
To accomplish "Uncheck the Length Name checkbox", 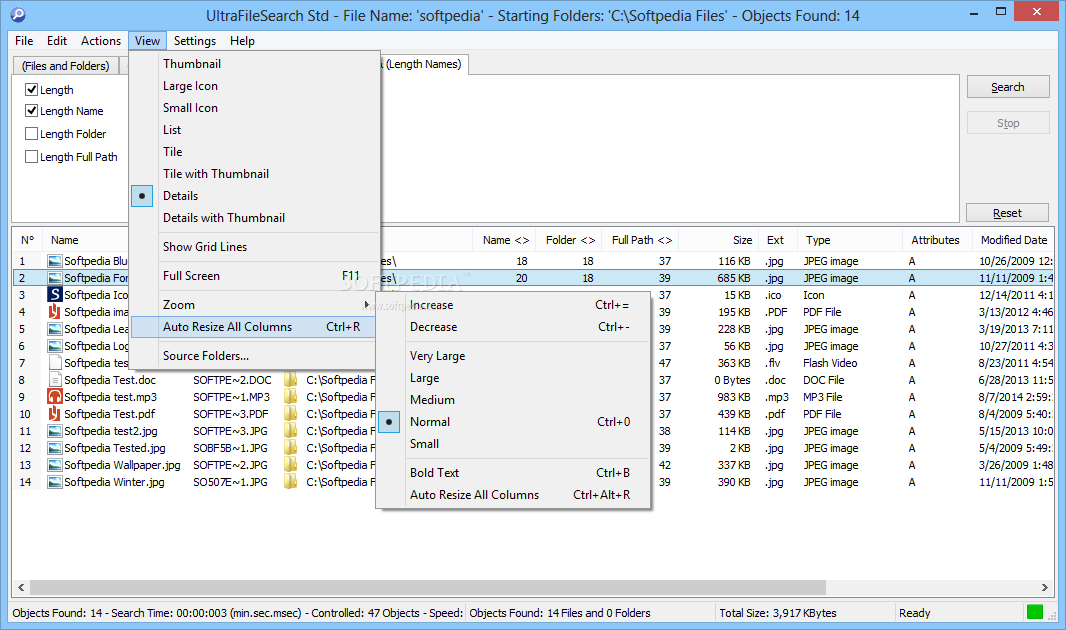I will pyautogui.click(x=31, y=111).
